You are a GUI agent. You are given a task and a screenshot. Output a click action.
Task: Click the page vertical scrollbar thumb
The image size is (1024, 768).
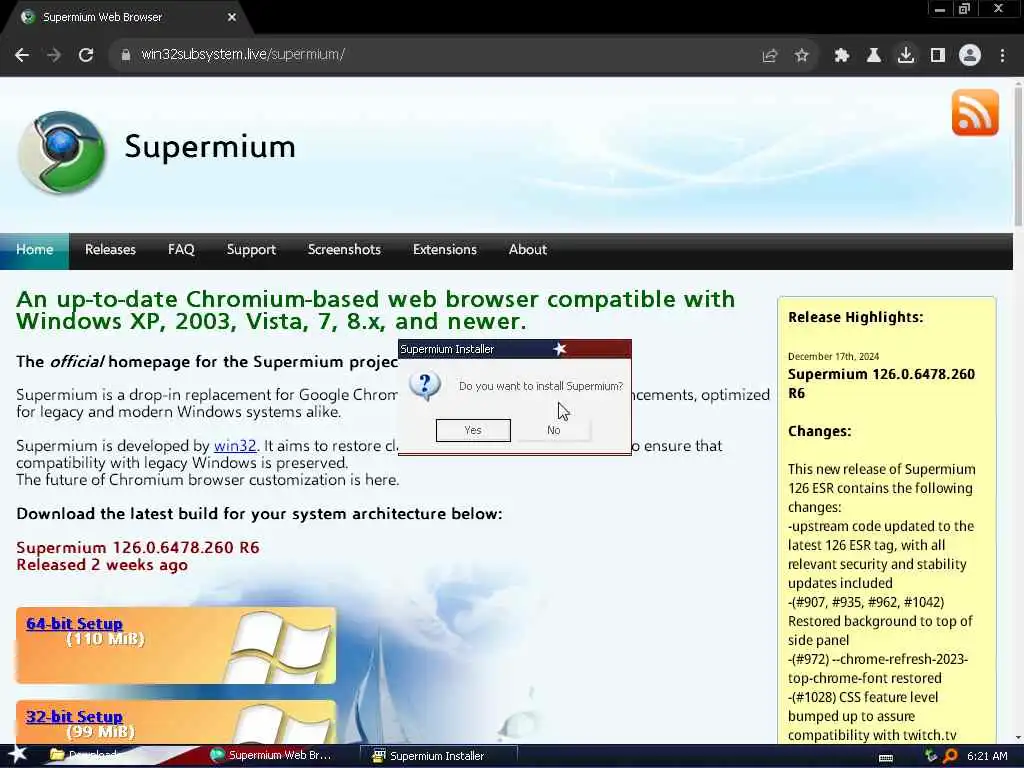(x=1018, y=157)
